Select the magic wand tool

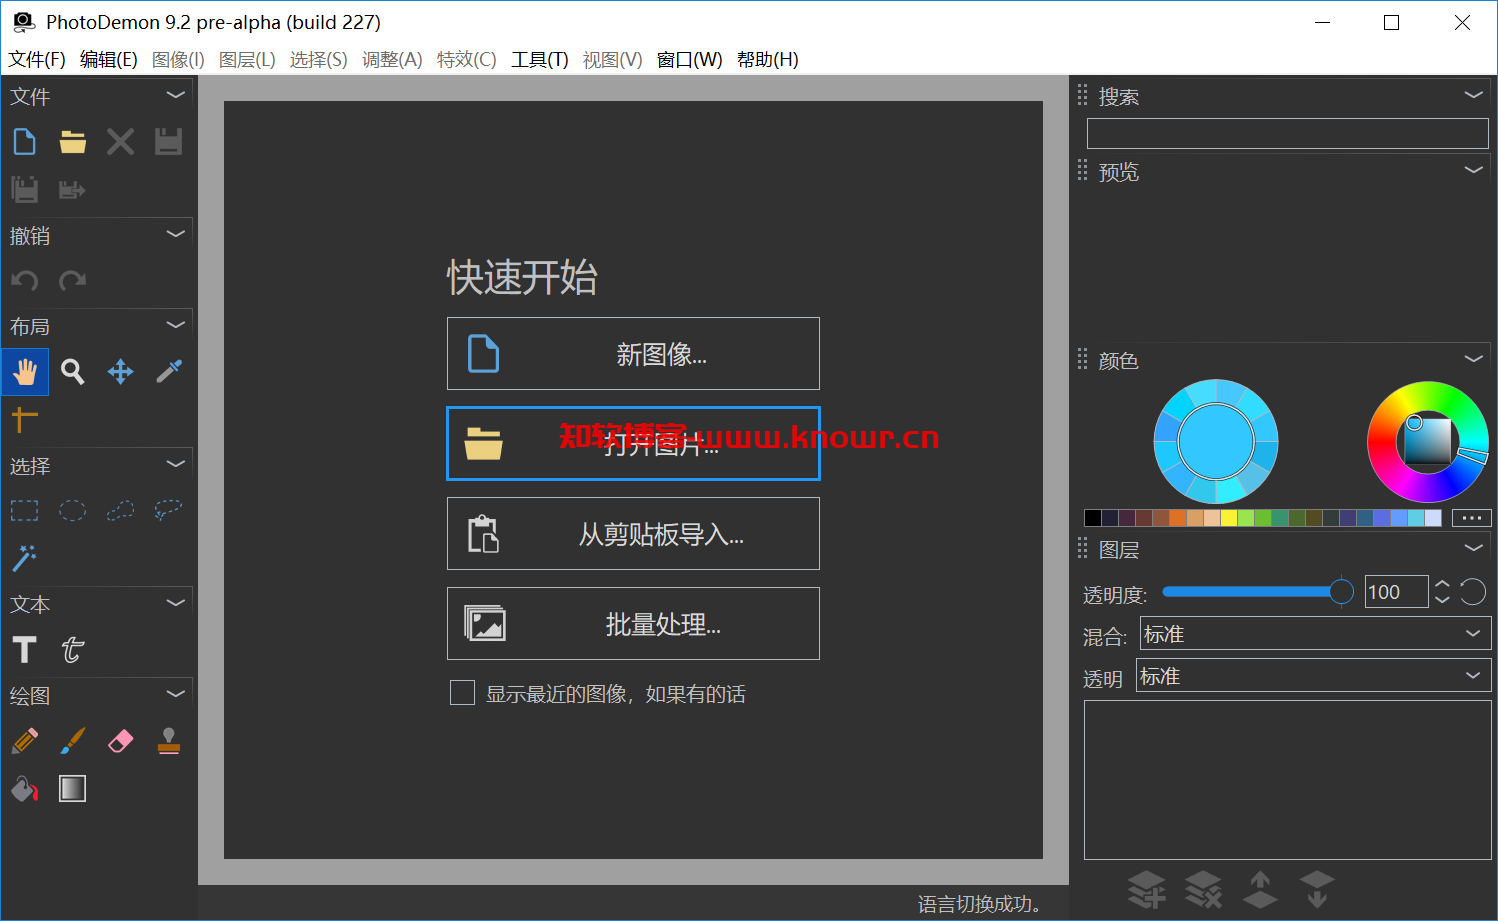pos(25,558)
